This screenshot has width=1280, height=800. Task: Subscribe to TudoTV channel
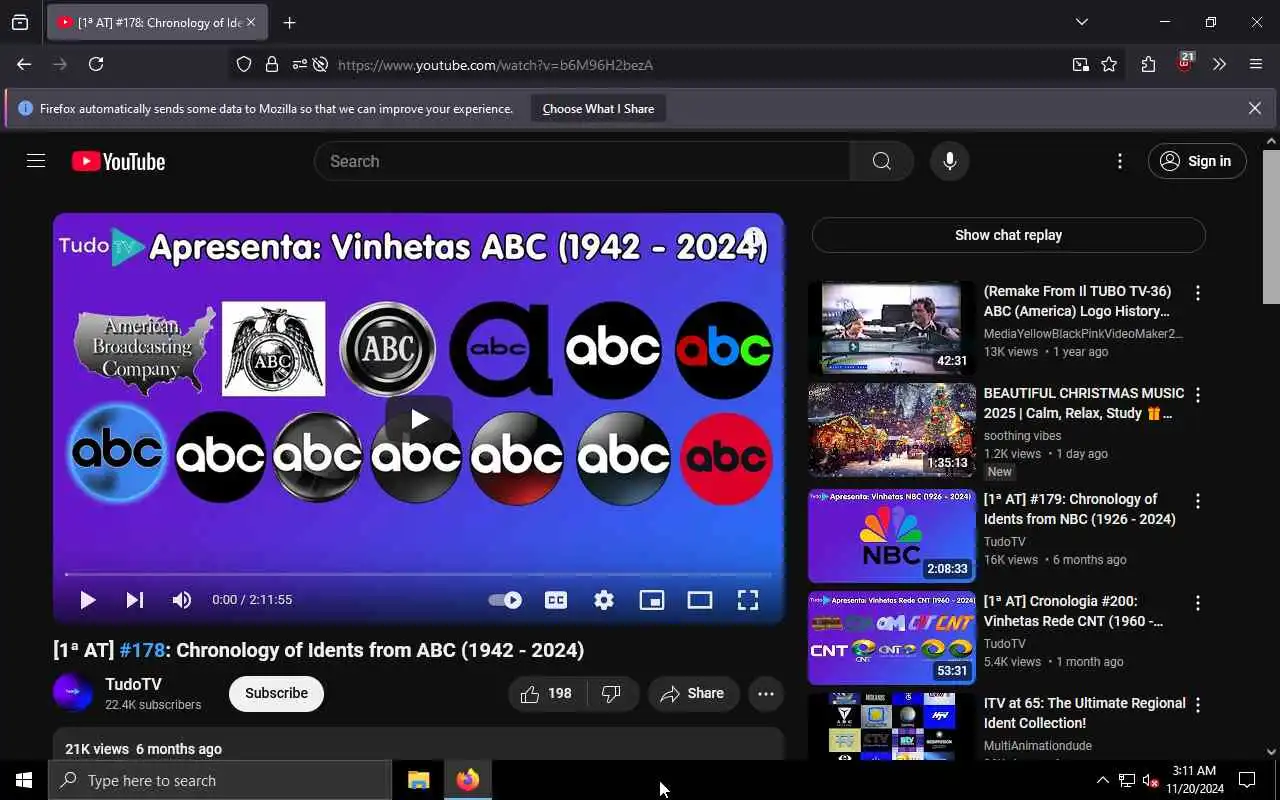click(x=276, y=693)
